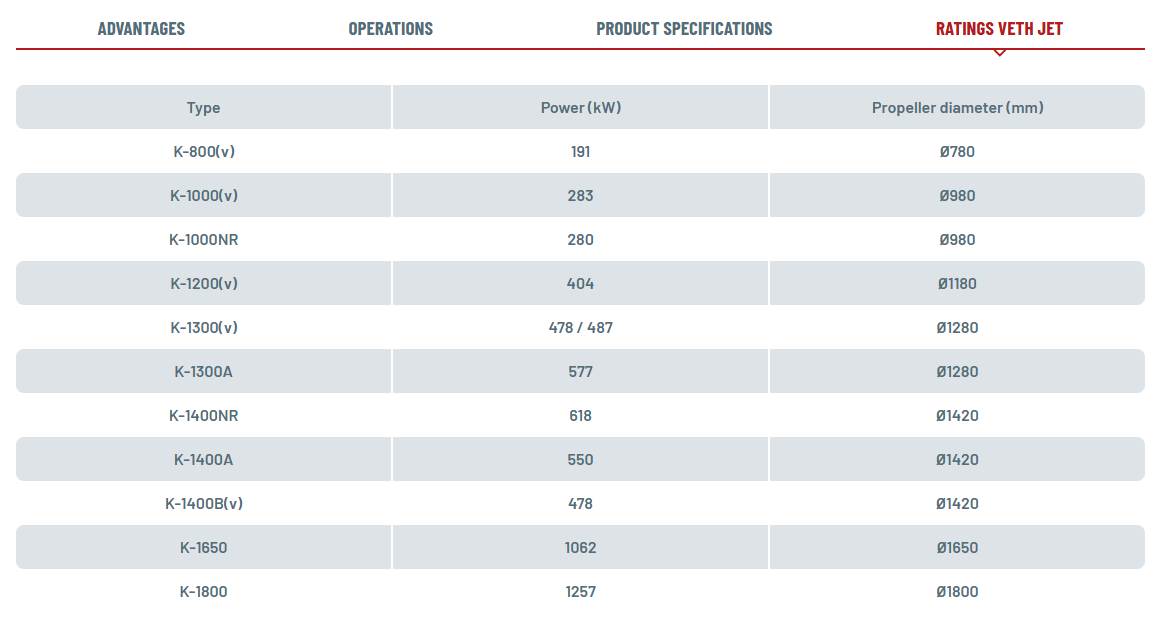Switch to PRODUCT SPECIFICATIONS tab
1165x618 pixels.
[x=683, y=28]
